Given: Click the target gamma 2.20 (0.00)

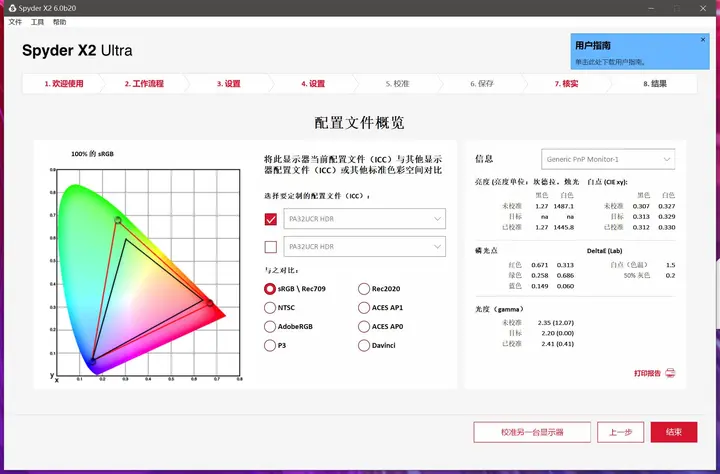Looking at the screenshot, I should pos(556,333).
